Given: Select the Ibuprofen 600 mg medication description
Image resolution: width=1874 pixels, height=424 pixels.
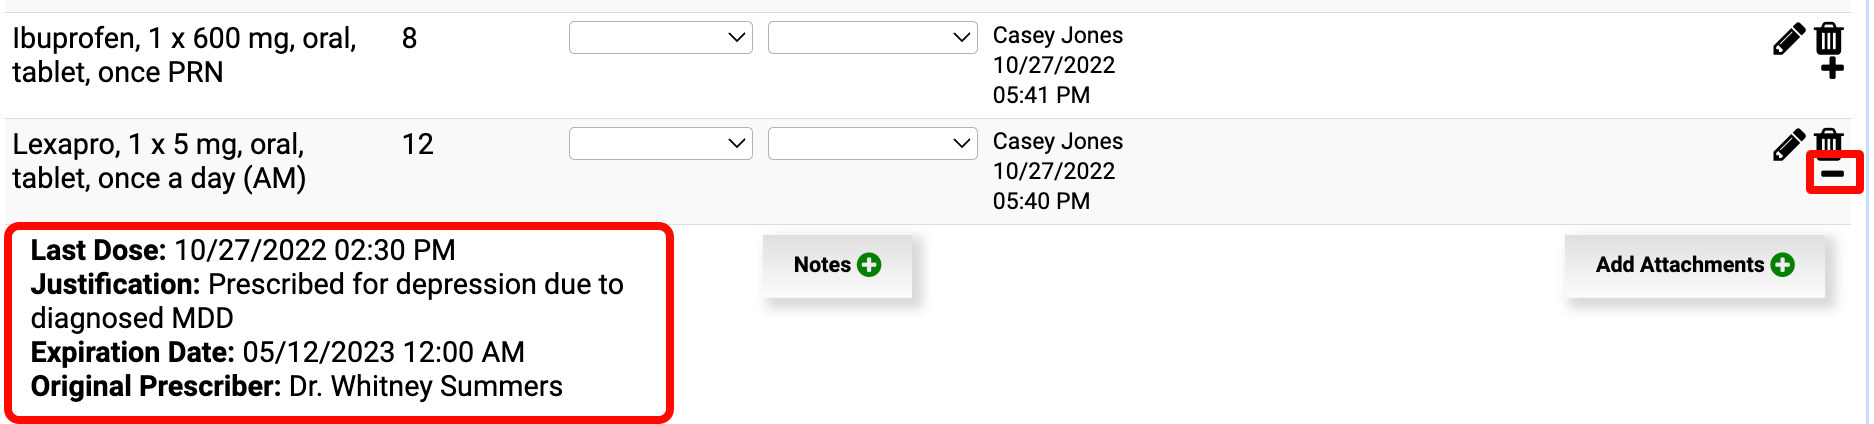Looking at the screenshot, I should click(184, 55).
